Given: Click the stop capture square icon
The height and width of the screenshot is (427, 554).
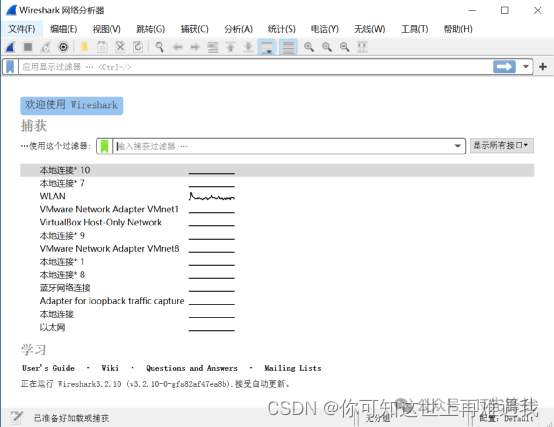Looking at the screenshot, I should coord(28,47).
